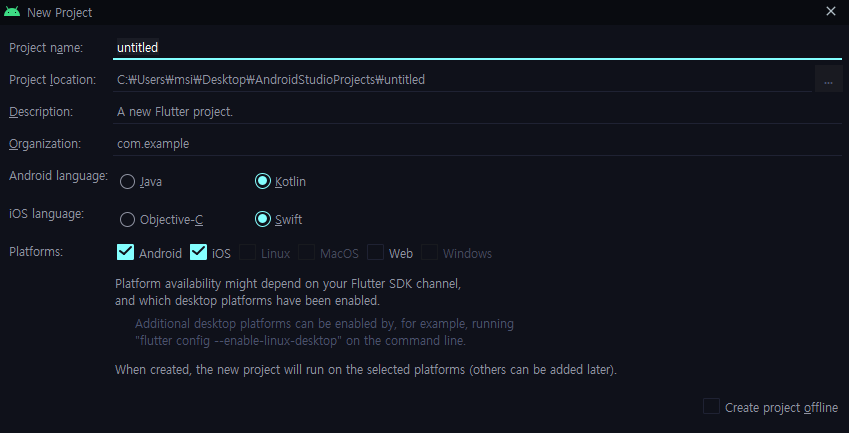849x433 pixels.
Task: Click the Project location label
Action: pos(53,80)
